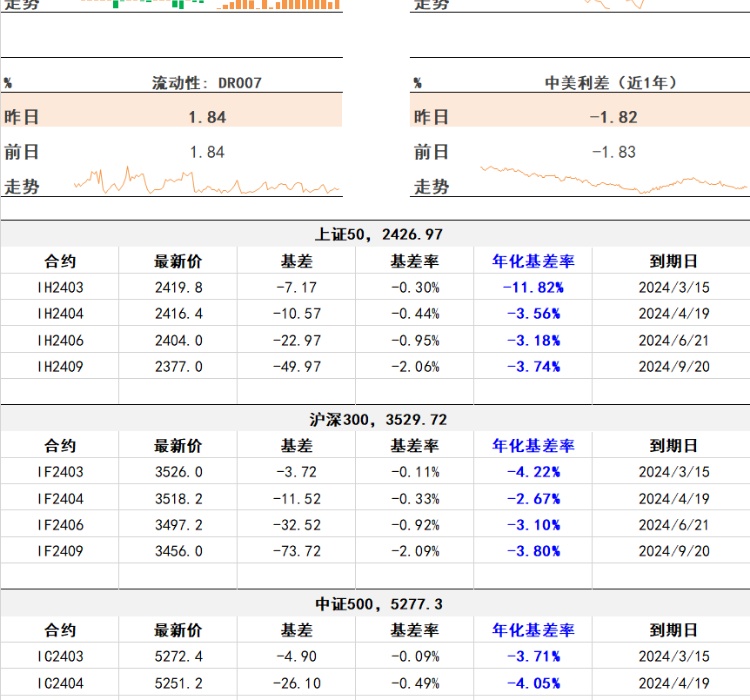Click IH2403 latest price 2419.8
Image resolution: width=750 pixels, height=700 pixels.
tap(178, 288)
